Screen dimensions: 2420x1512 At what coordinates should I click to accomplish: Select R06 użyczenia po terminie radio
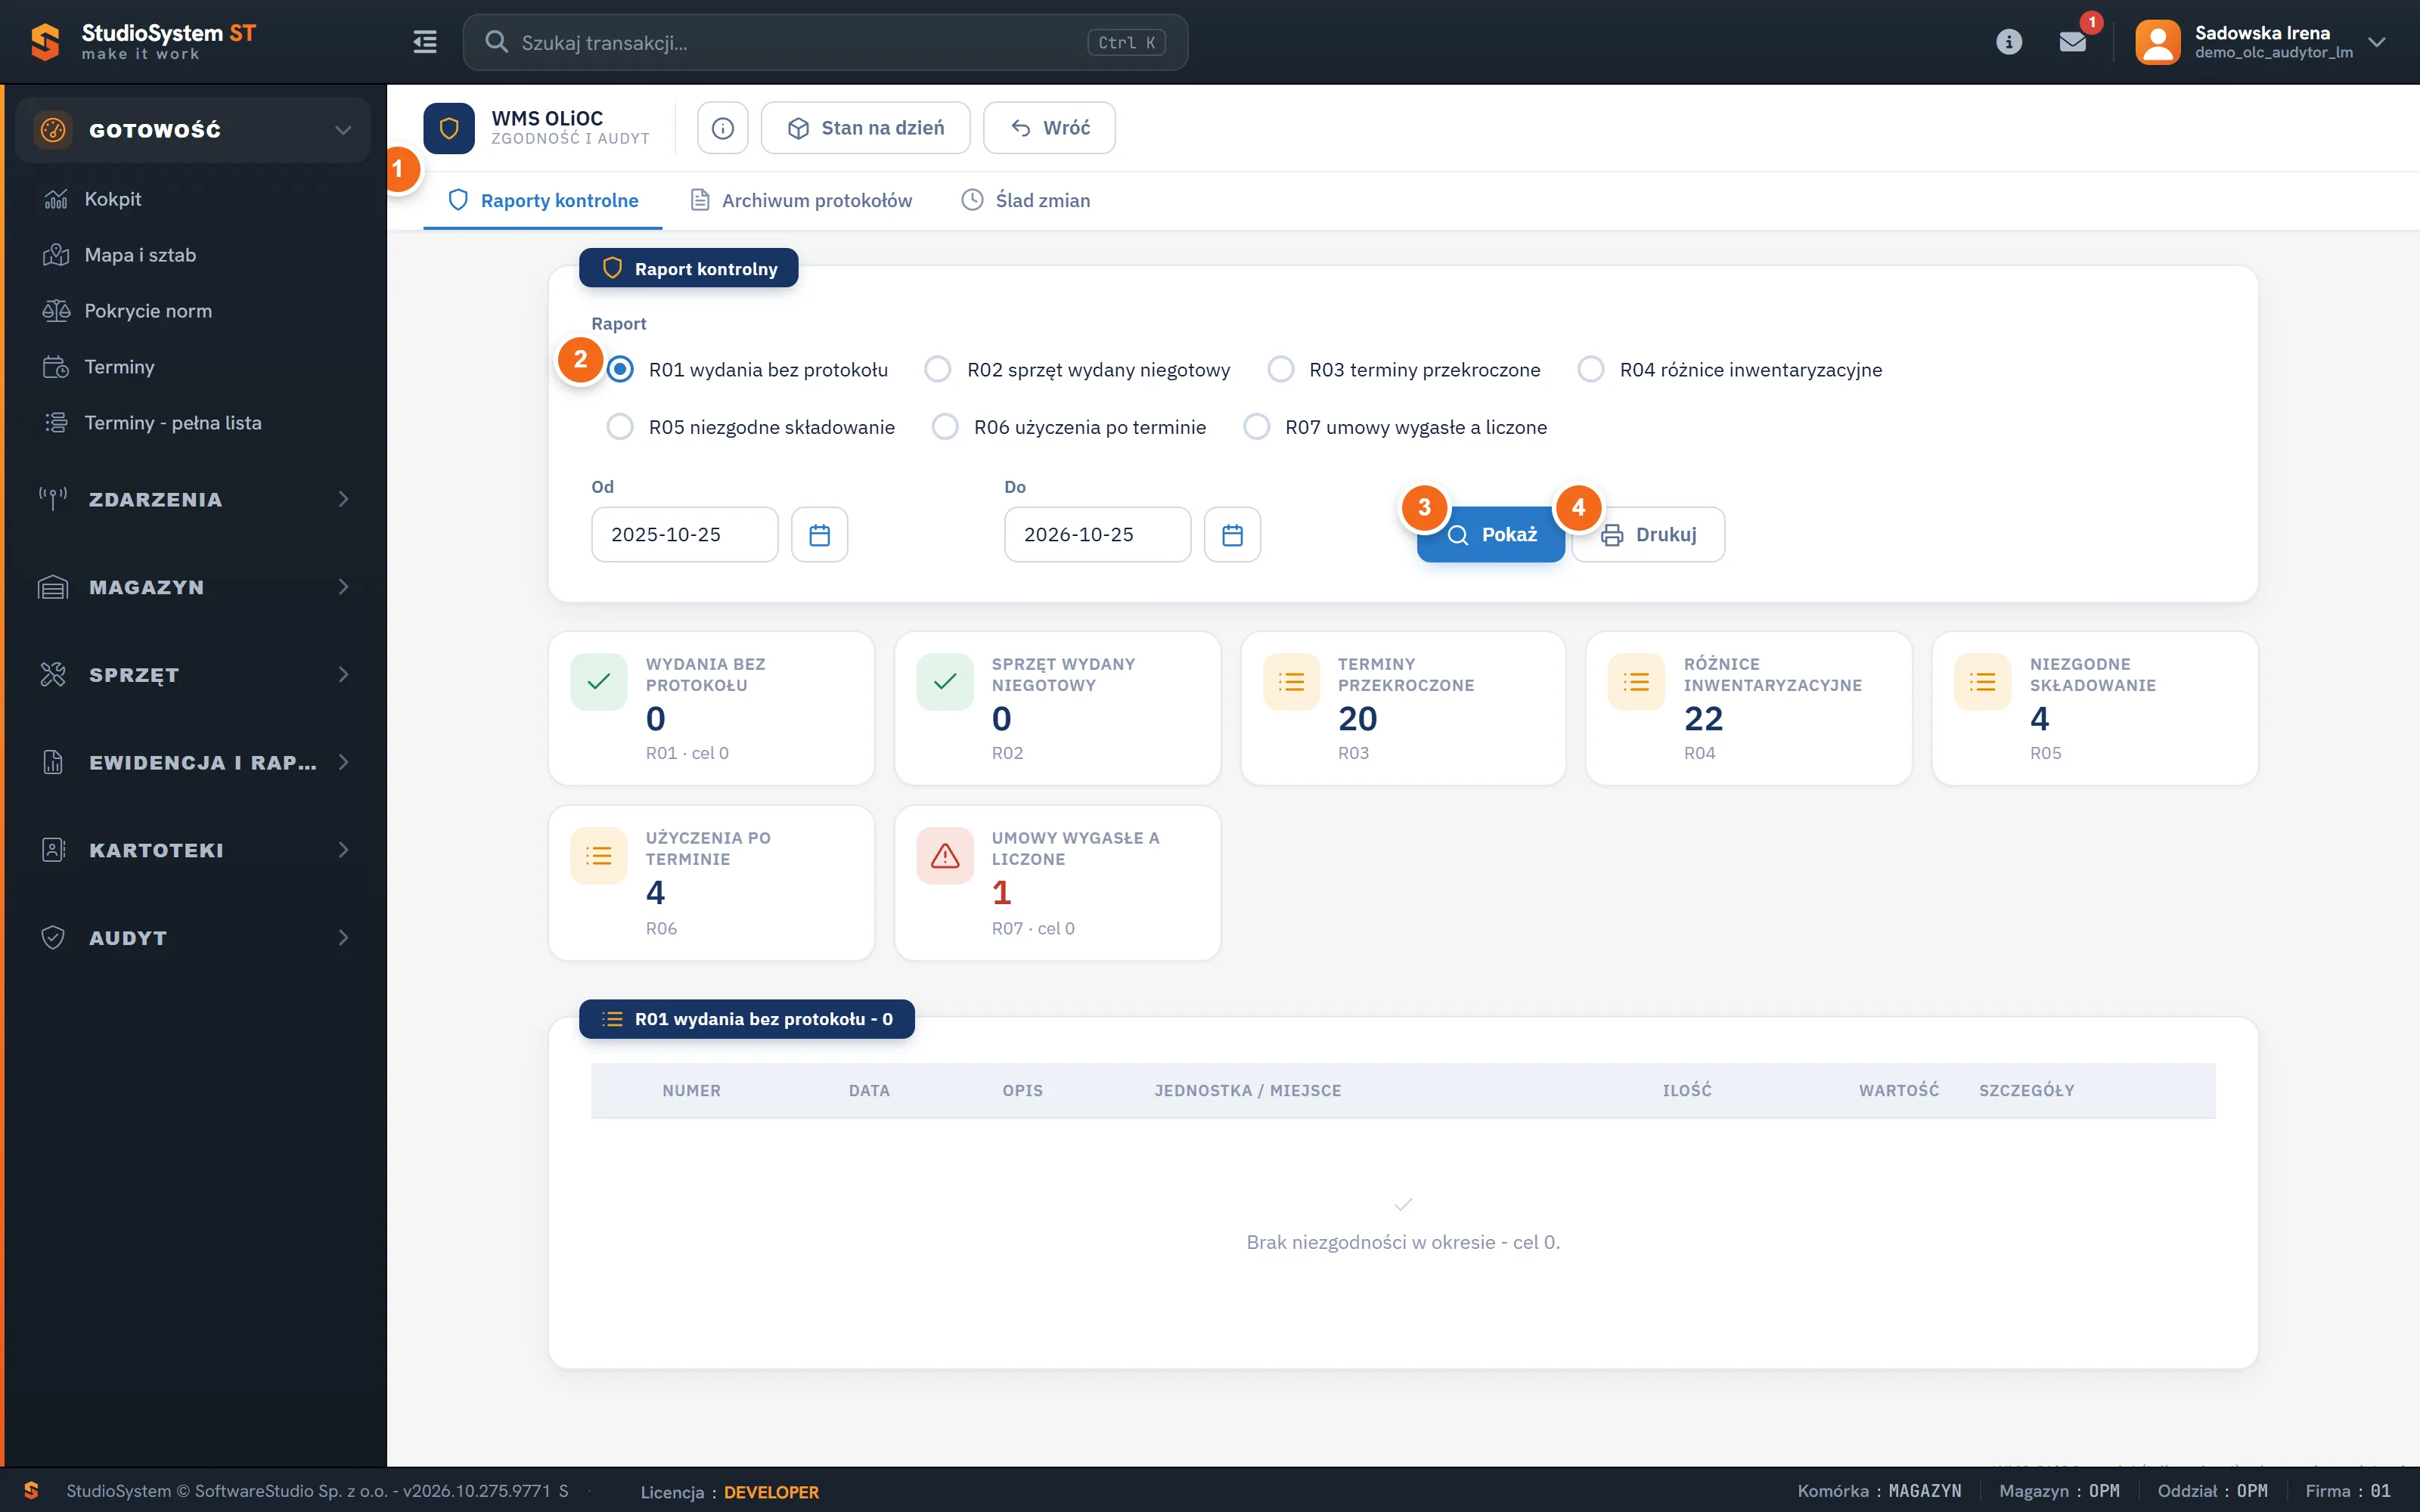pos(945,427)
